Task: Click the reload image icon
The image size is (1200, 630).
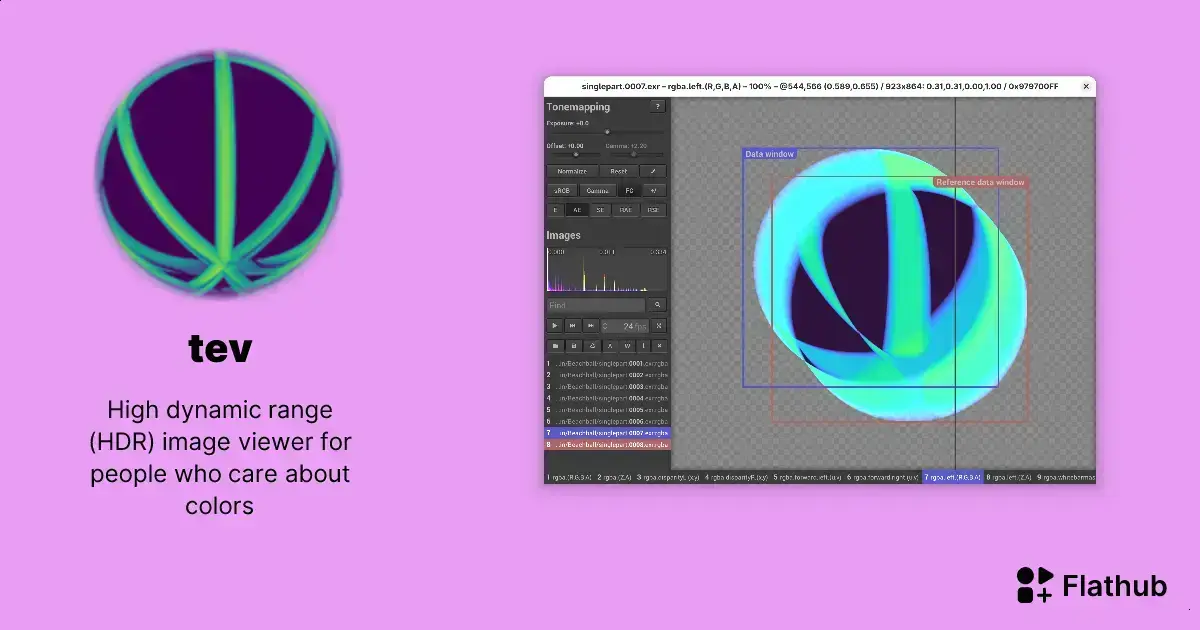Action: click(x=592, y=345)
